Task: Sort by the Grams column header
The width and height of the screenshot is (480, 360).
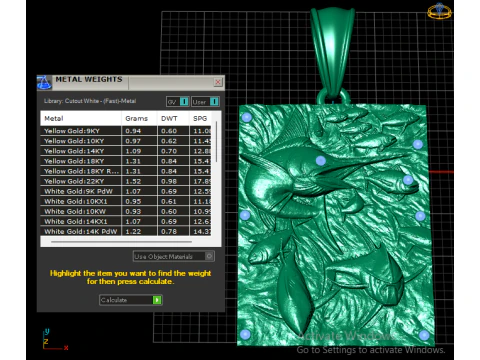Action: click(139, 118)
